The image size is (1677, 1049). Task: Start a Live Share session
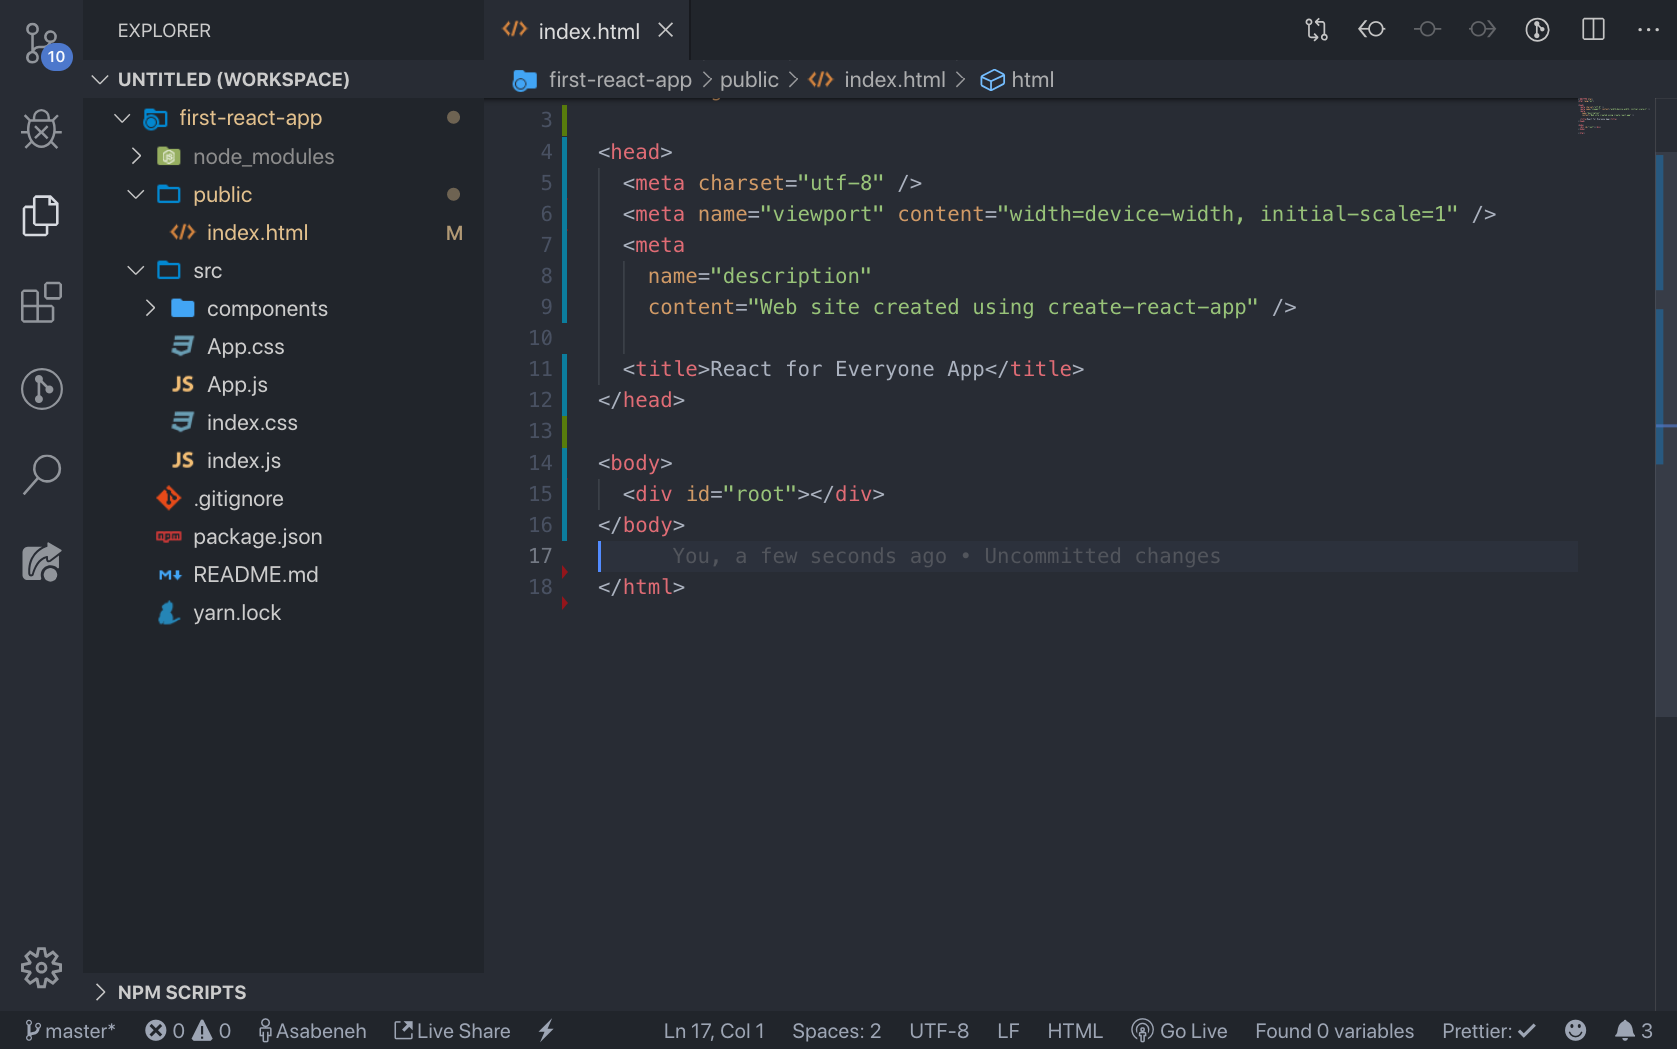452,1031
